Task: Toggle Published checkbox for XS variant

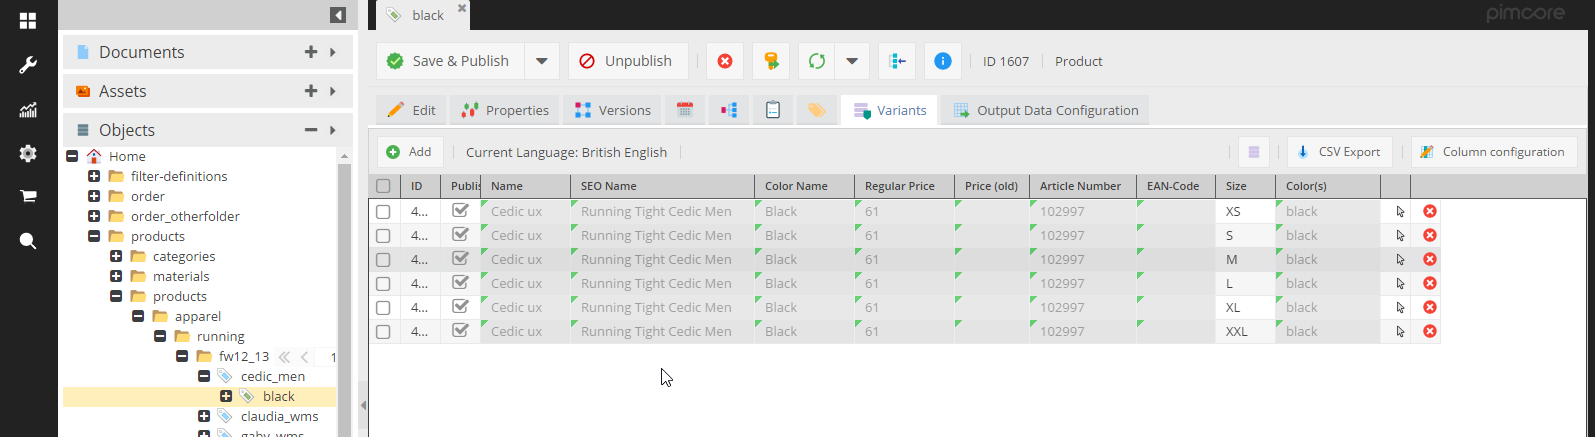Action: click(460, 211)
